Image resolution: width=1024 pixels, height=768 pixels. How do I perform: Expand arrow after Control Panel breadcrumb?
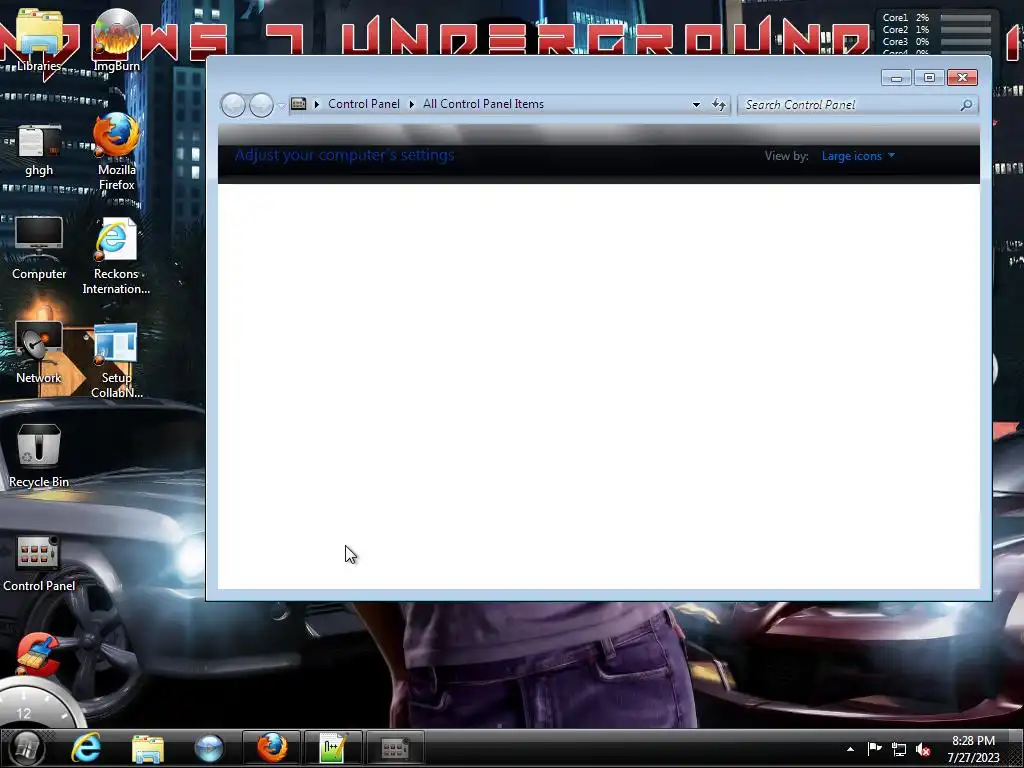tap(411, 104)
